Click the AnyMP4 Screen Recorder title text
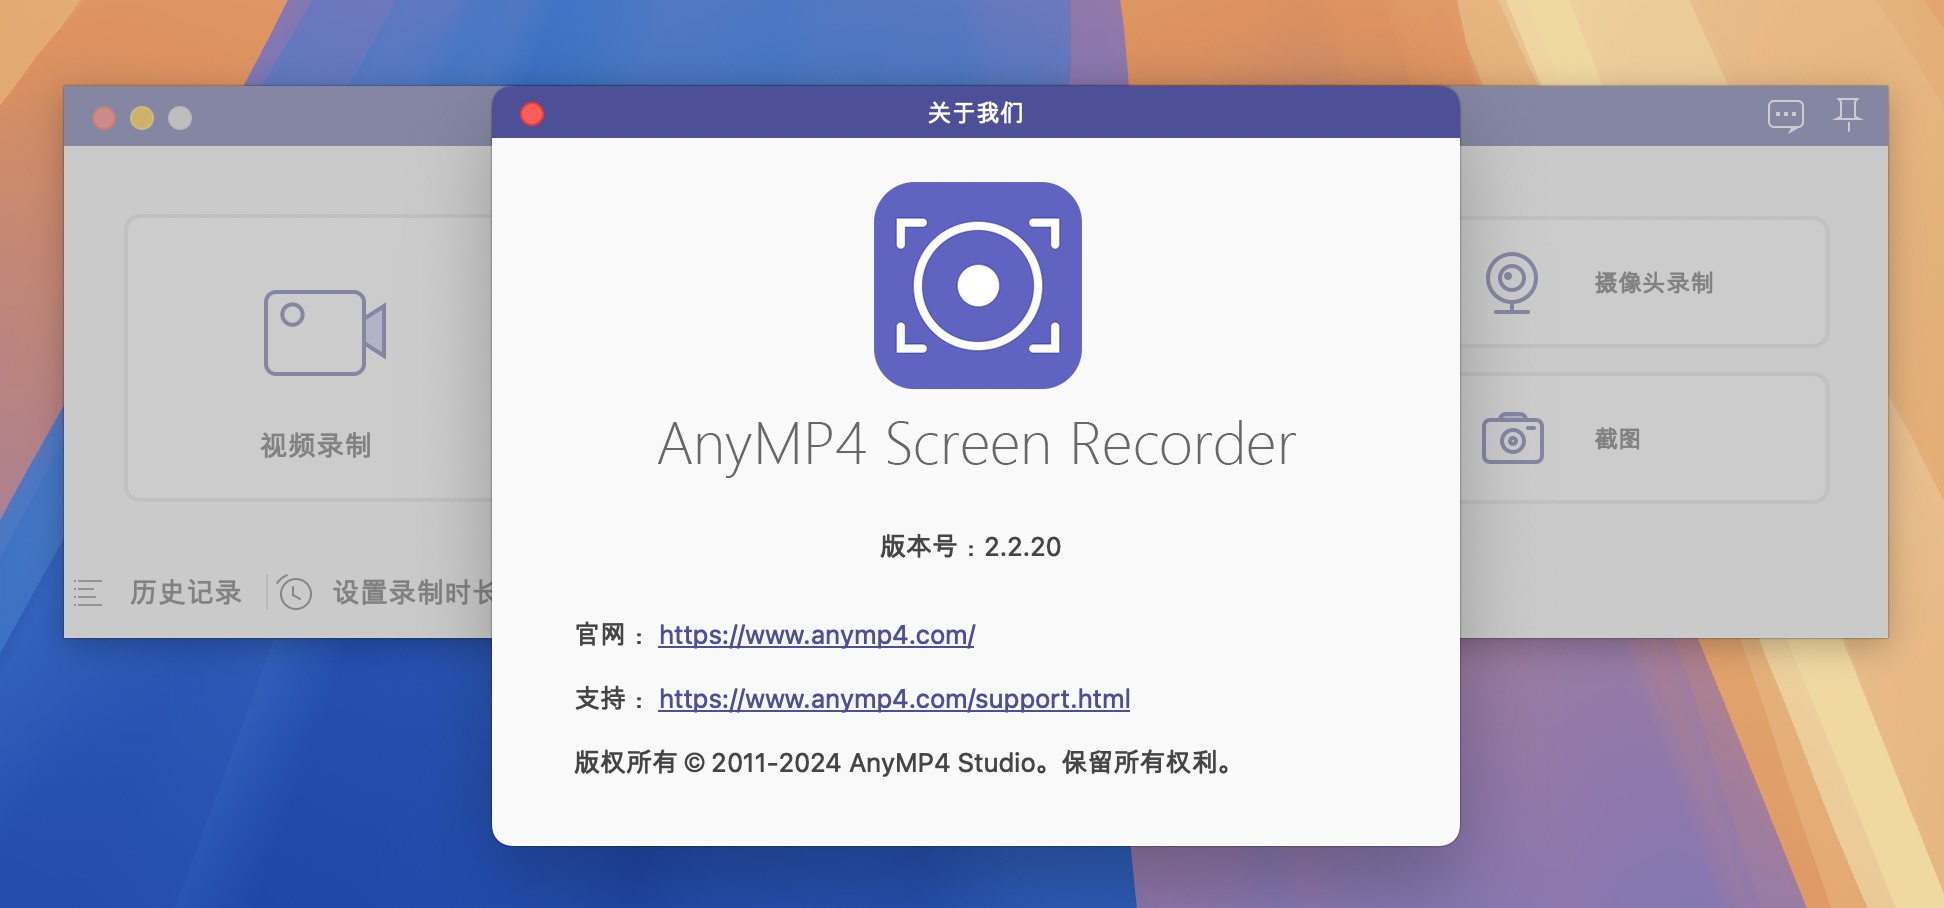1944x908 pixels. (977, 445)
